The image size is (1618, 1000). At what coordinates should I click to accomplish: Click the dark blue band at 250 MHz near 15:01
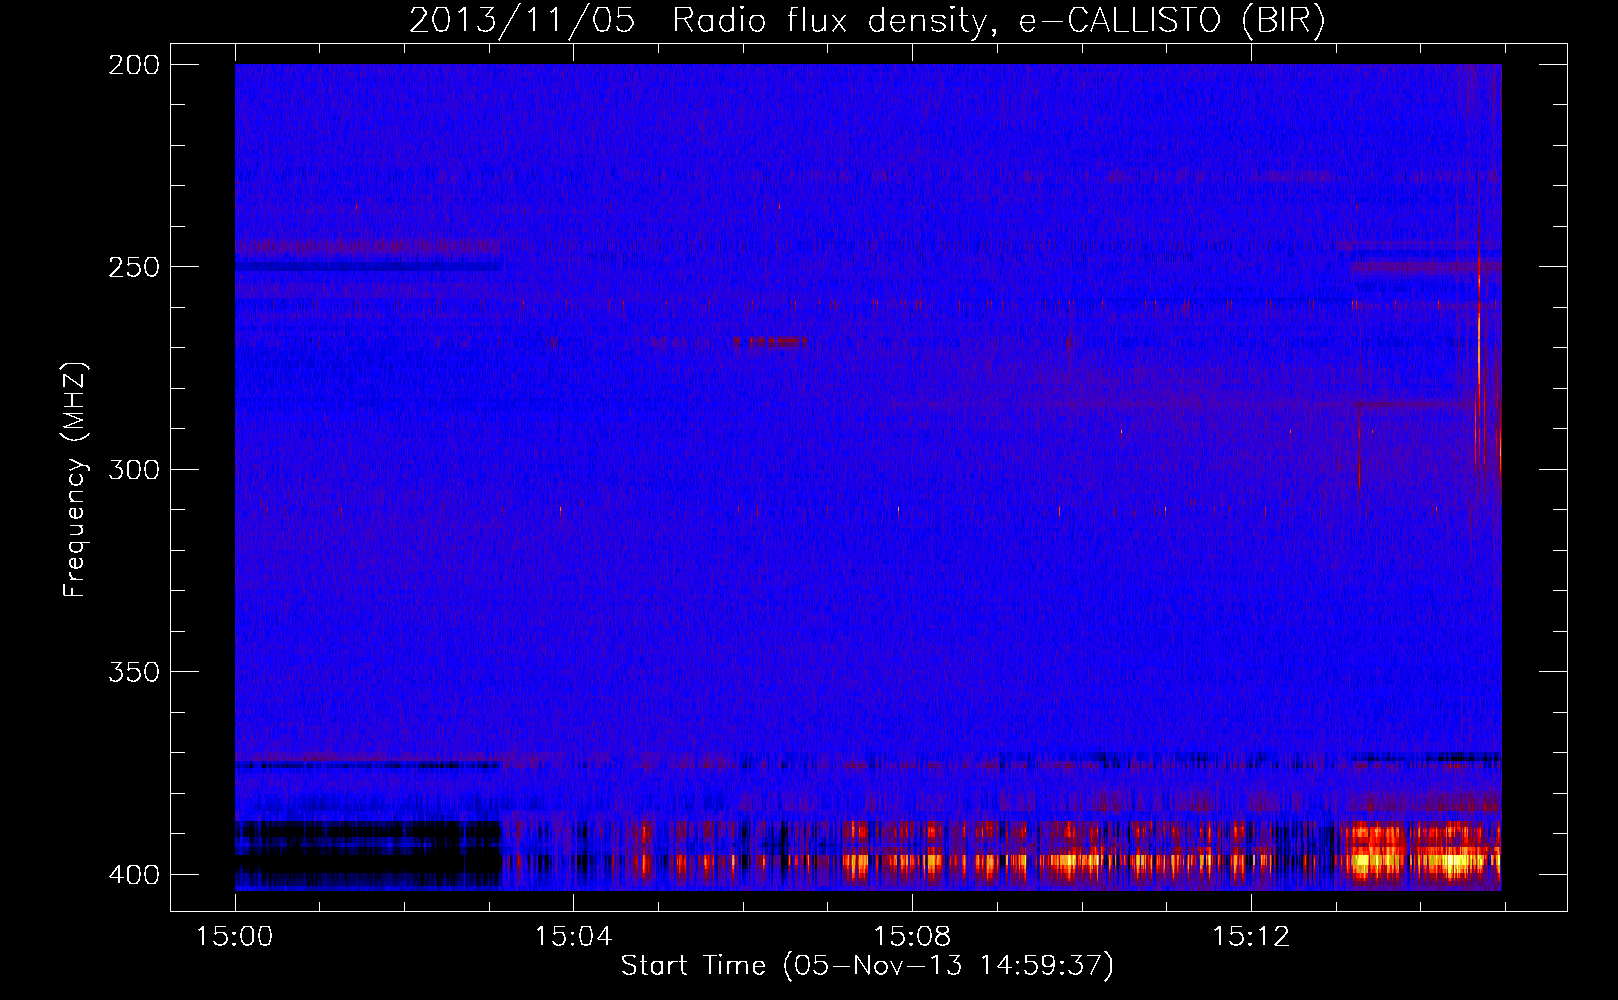click(368, 267)
